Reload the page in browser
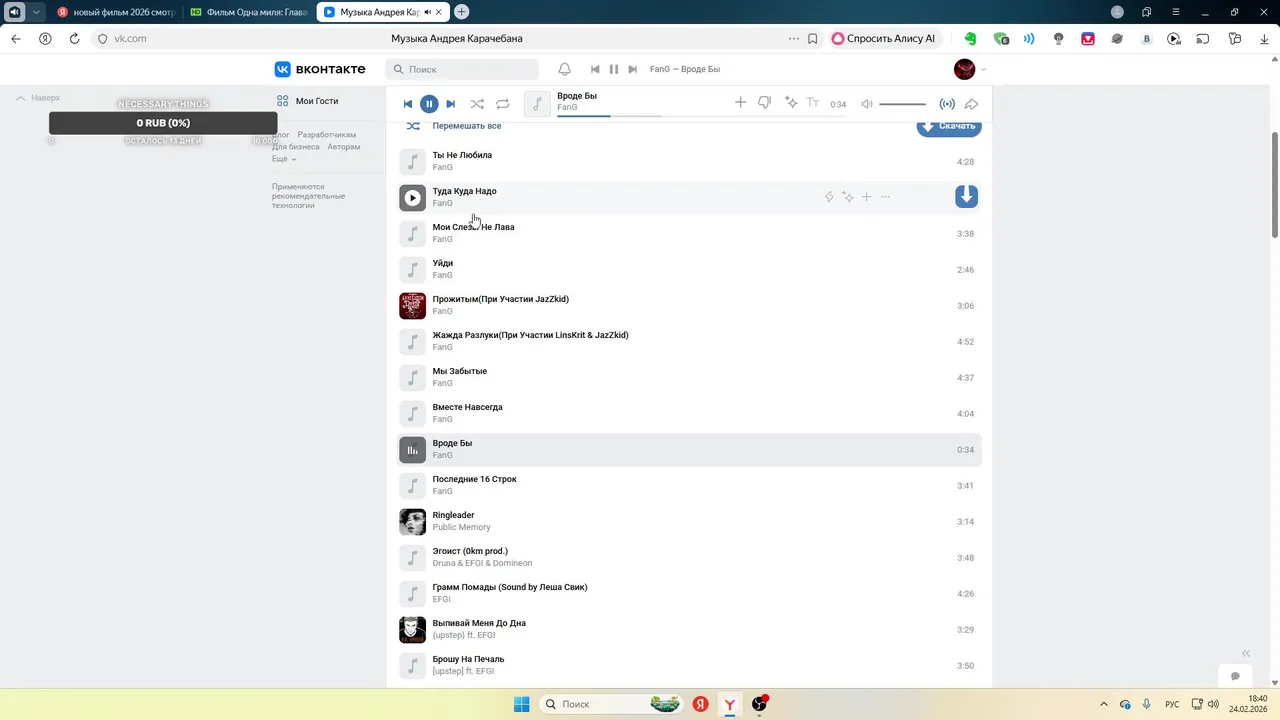Screen dimensions: 1280x720 pyautogui.click(x=74, y=38)
